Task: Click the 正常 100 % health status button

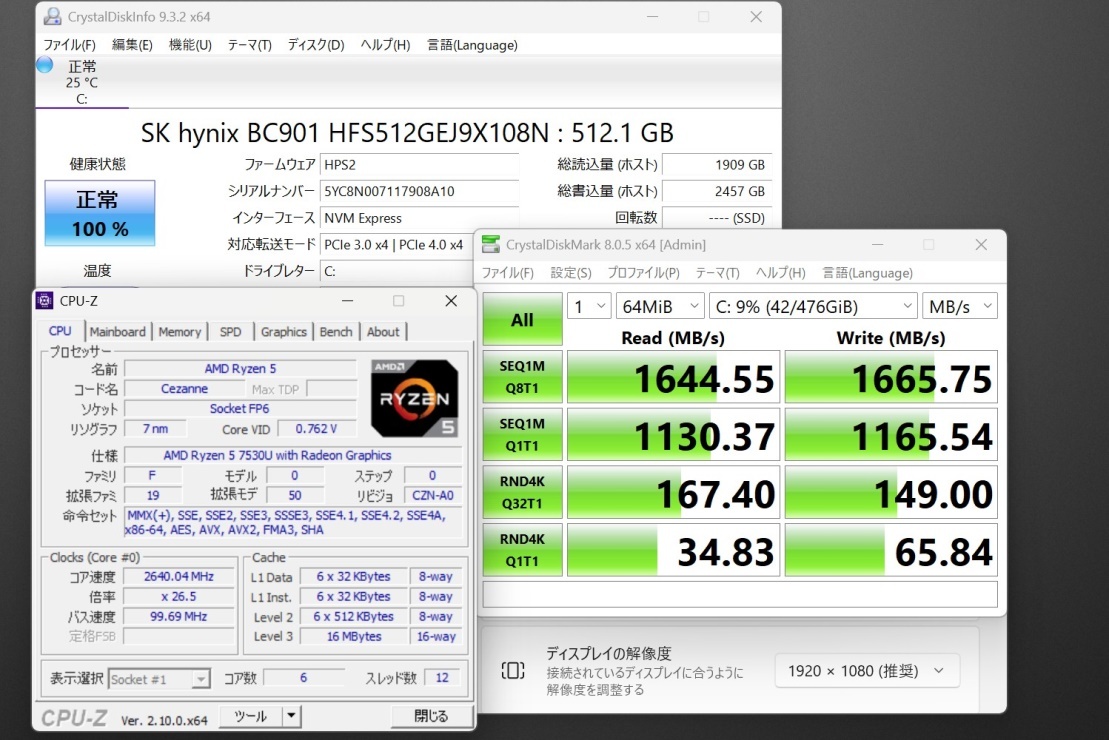Action: tap(100, 213)
